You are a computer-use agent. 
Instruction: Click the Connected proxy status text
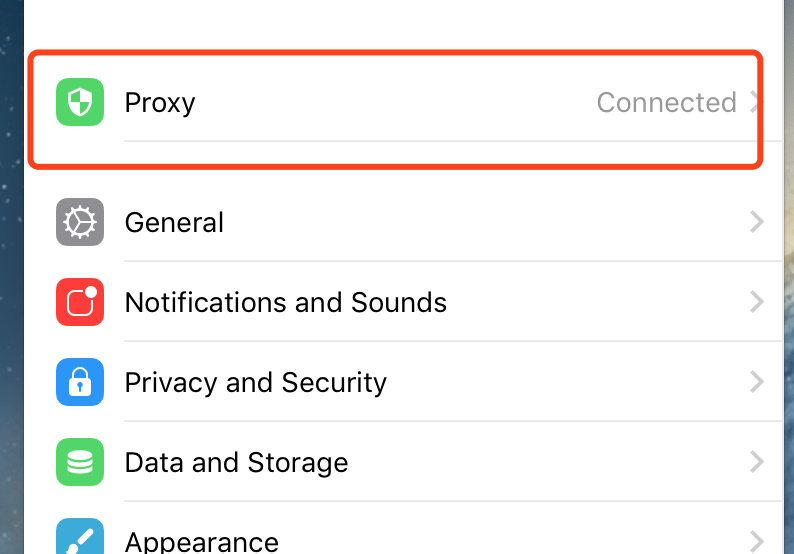click(666, 102)
